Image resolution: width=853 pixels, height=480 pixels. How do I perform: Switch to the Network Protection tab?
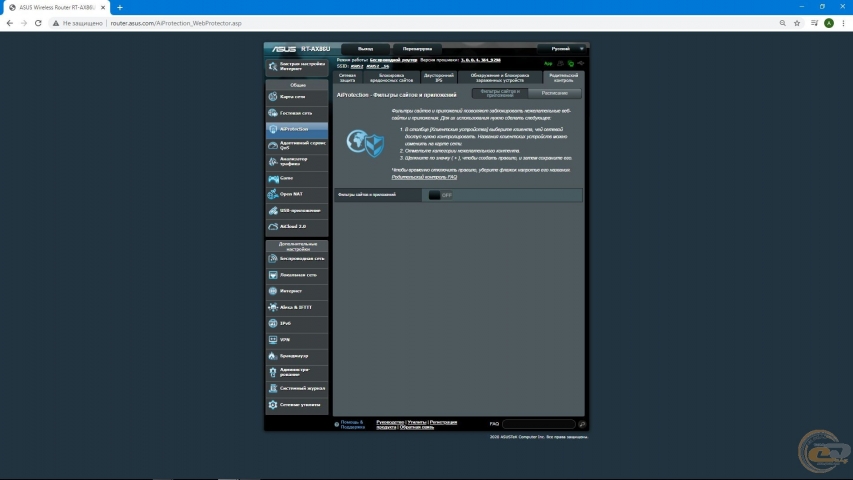347,78
